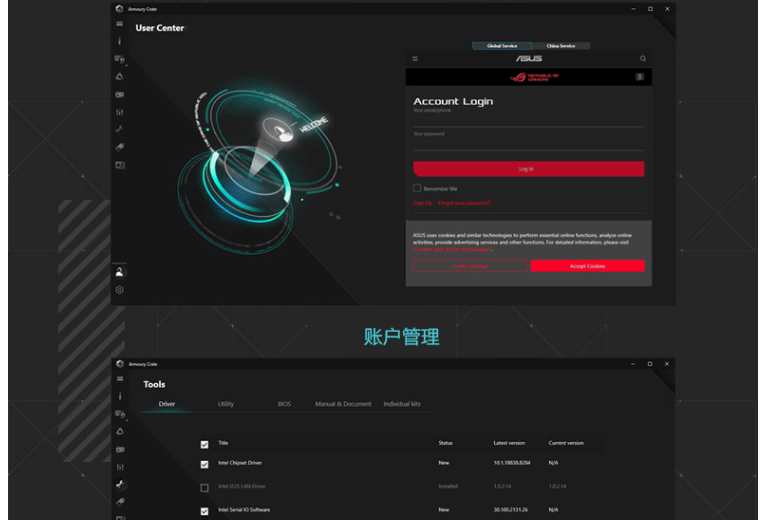Open Tools wrench icon in User Center sidebar

(x=119, y=129)
